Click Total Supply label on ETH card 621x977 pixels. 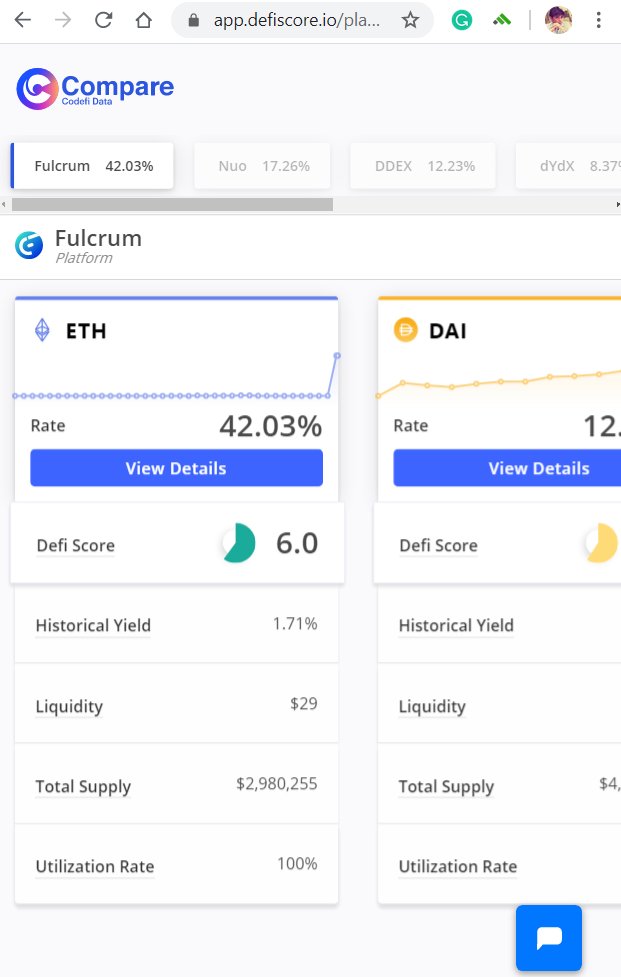pyautogui.click(x=83, y=786)
